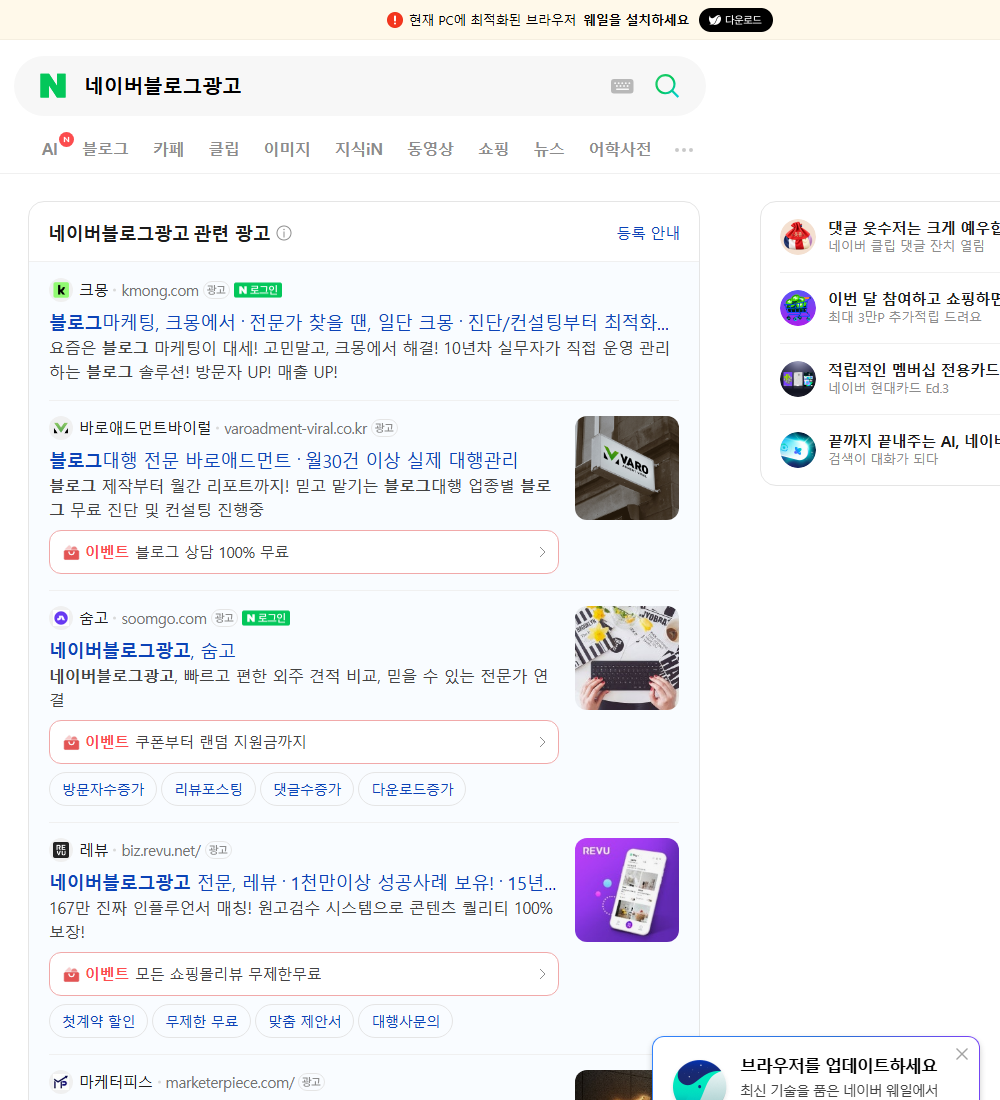Open the soomgo.com URL text

click(164, 619)
